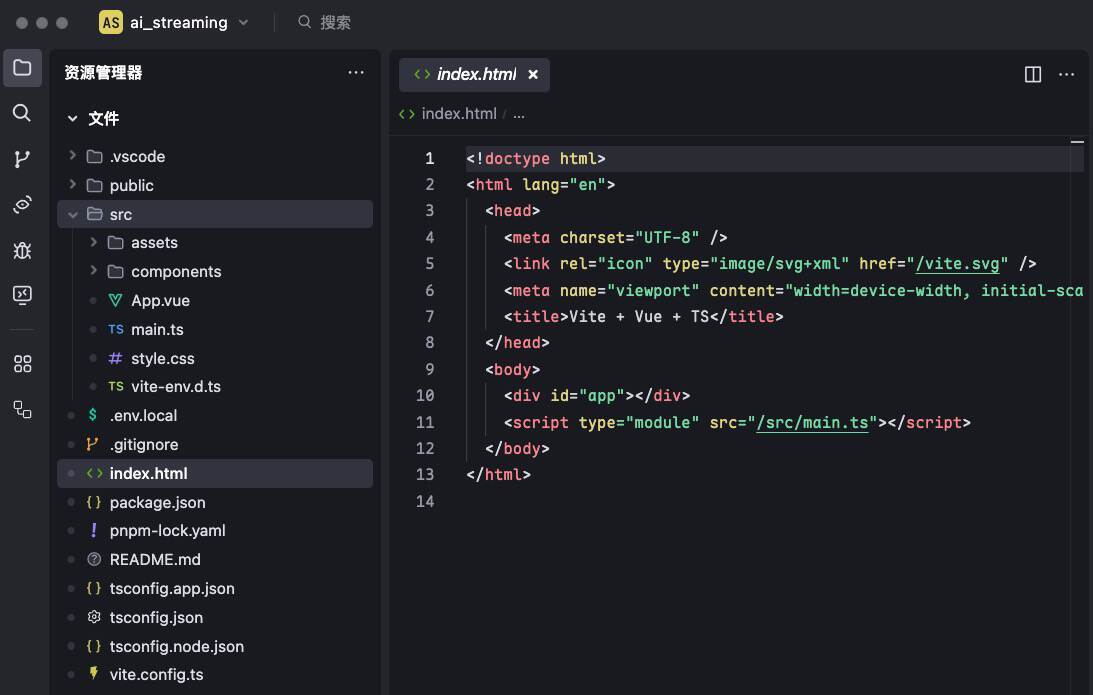The image size is (1093, 695).
Task: Click the search field in title bar
Action: 335,22
